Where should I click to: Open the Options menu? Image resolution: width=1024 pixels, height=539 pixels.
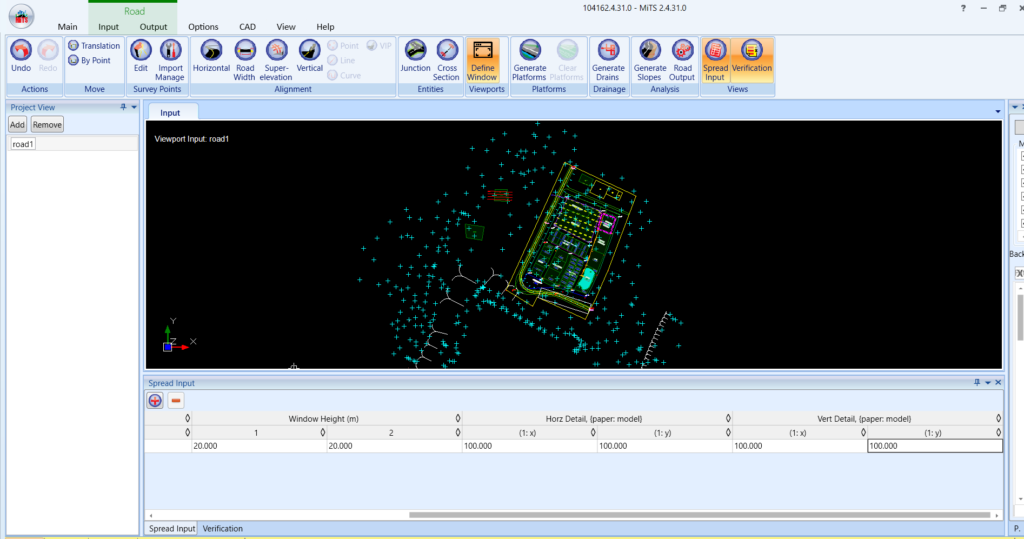pyautogui.click(x=203, y=27)
